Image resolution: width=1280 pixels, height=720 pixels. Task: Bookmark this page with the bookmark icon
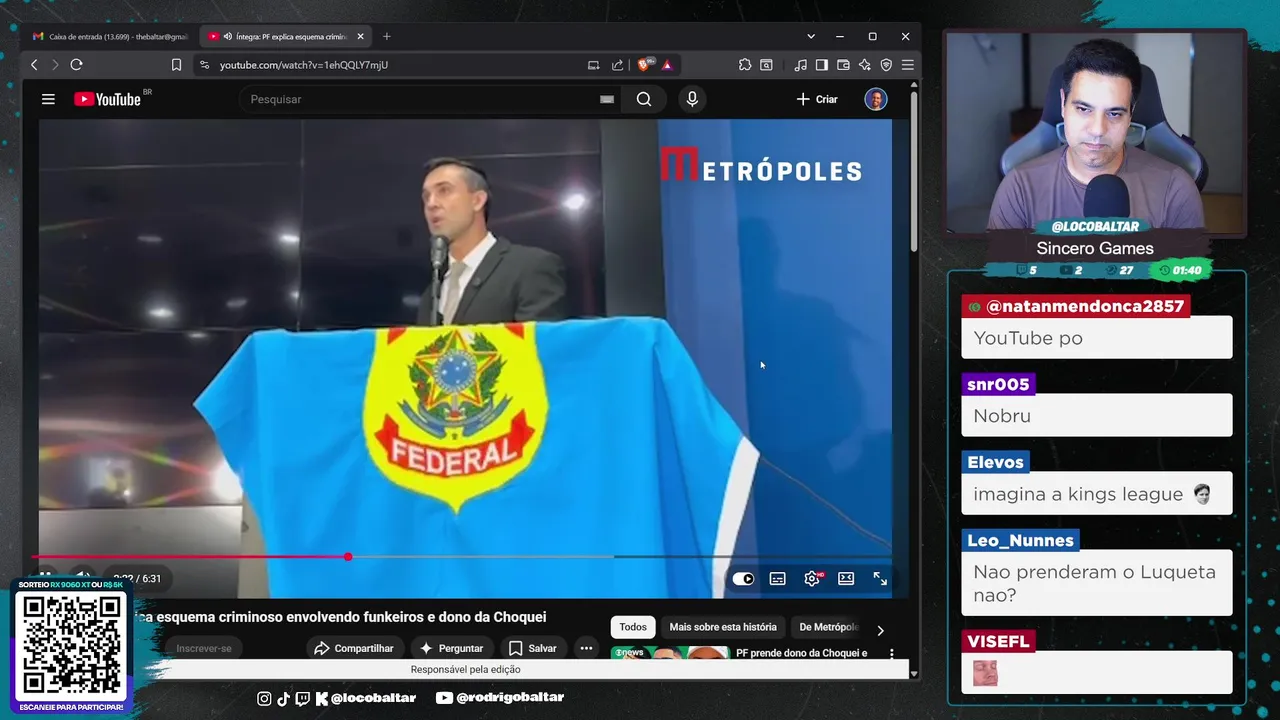coord(176,65)
